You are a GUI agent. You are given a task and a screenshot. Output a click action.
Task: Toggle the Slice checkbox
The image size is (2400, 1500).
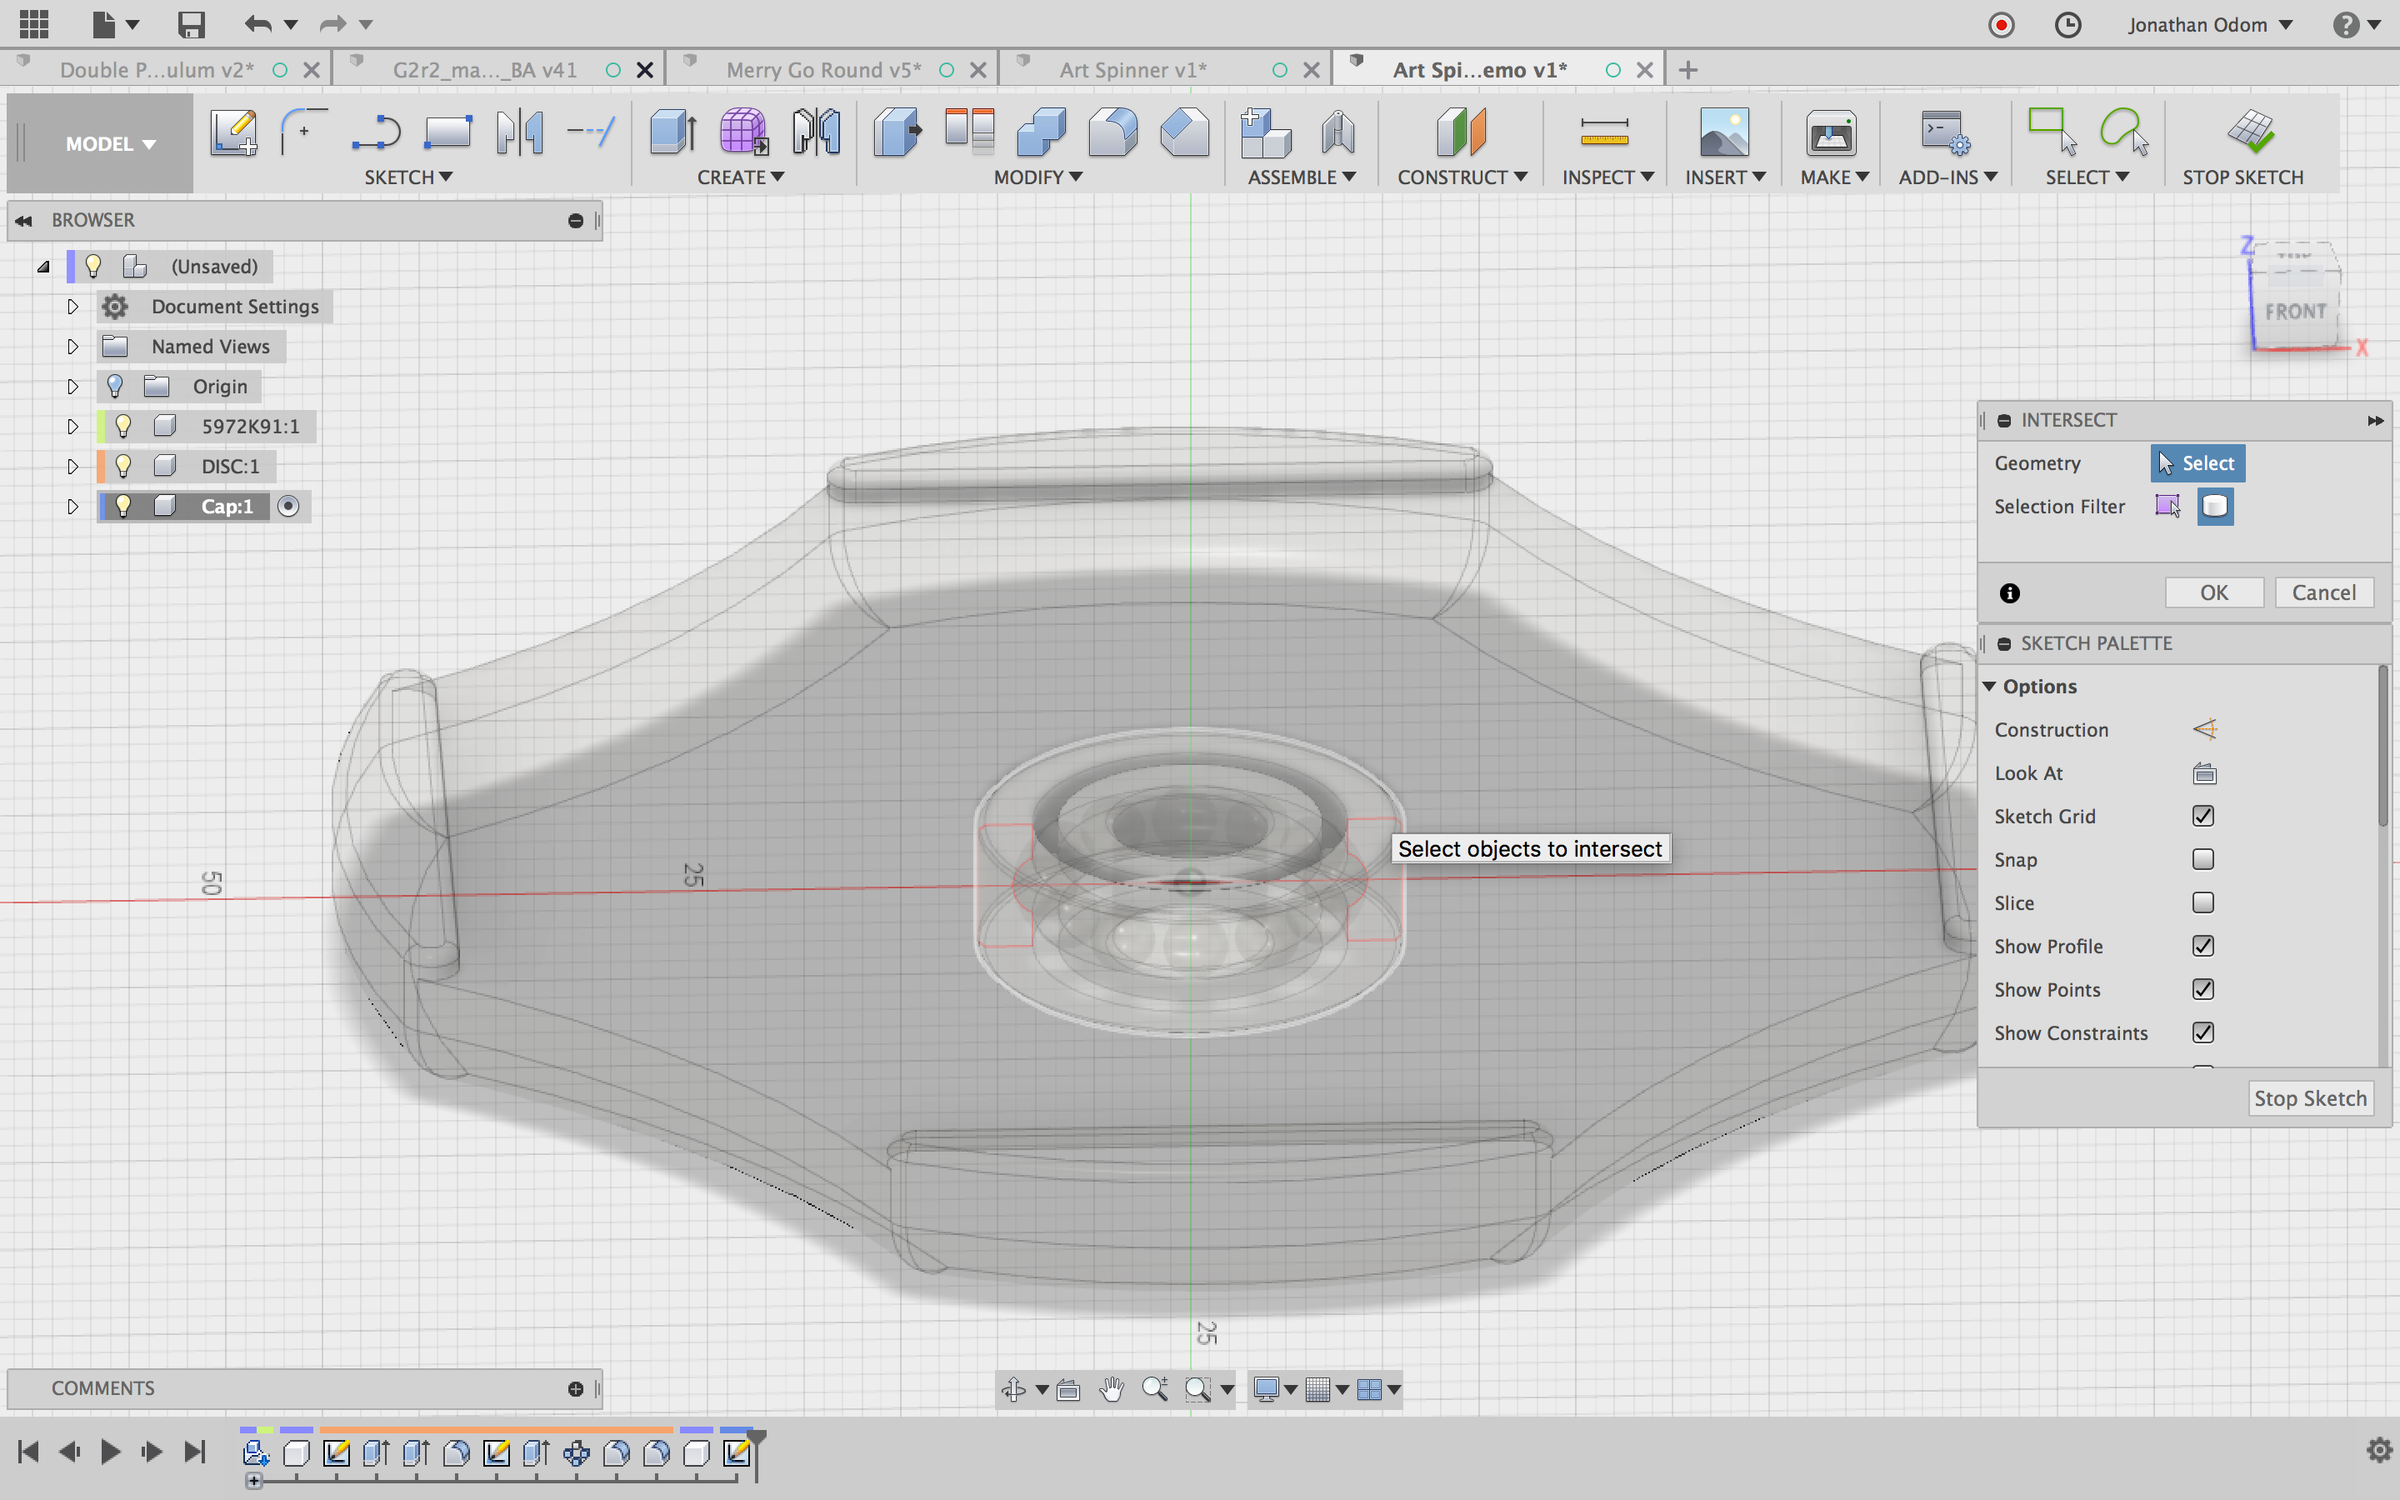coord(2203,903)
